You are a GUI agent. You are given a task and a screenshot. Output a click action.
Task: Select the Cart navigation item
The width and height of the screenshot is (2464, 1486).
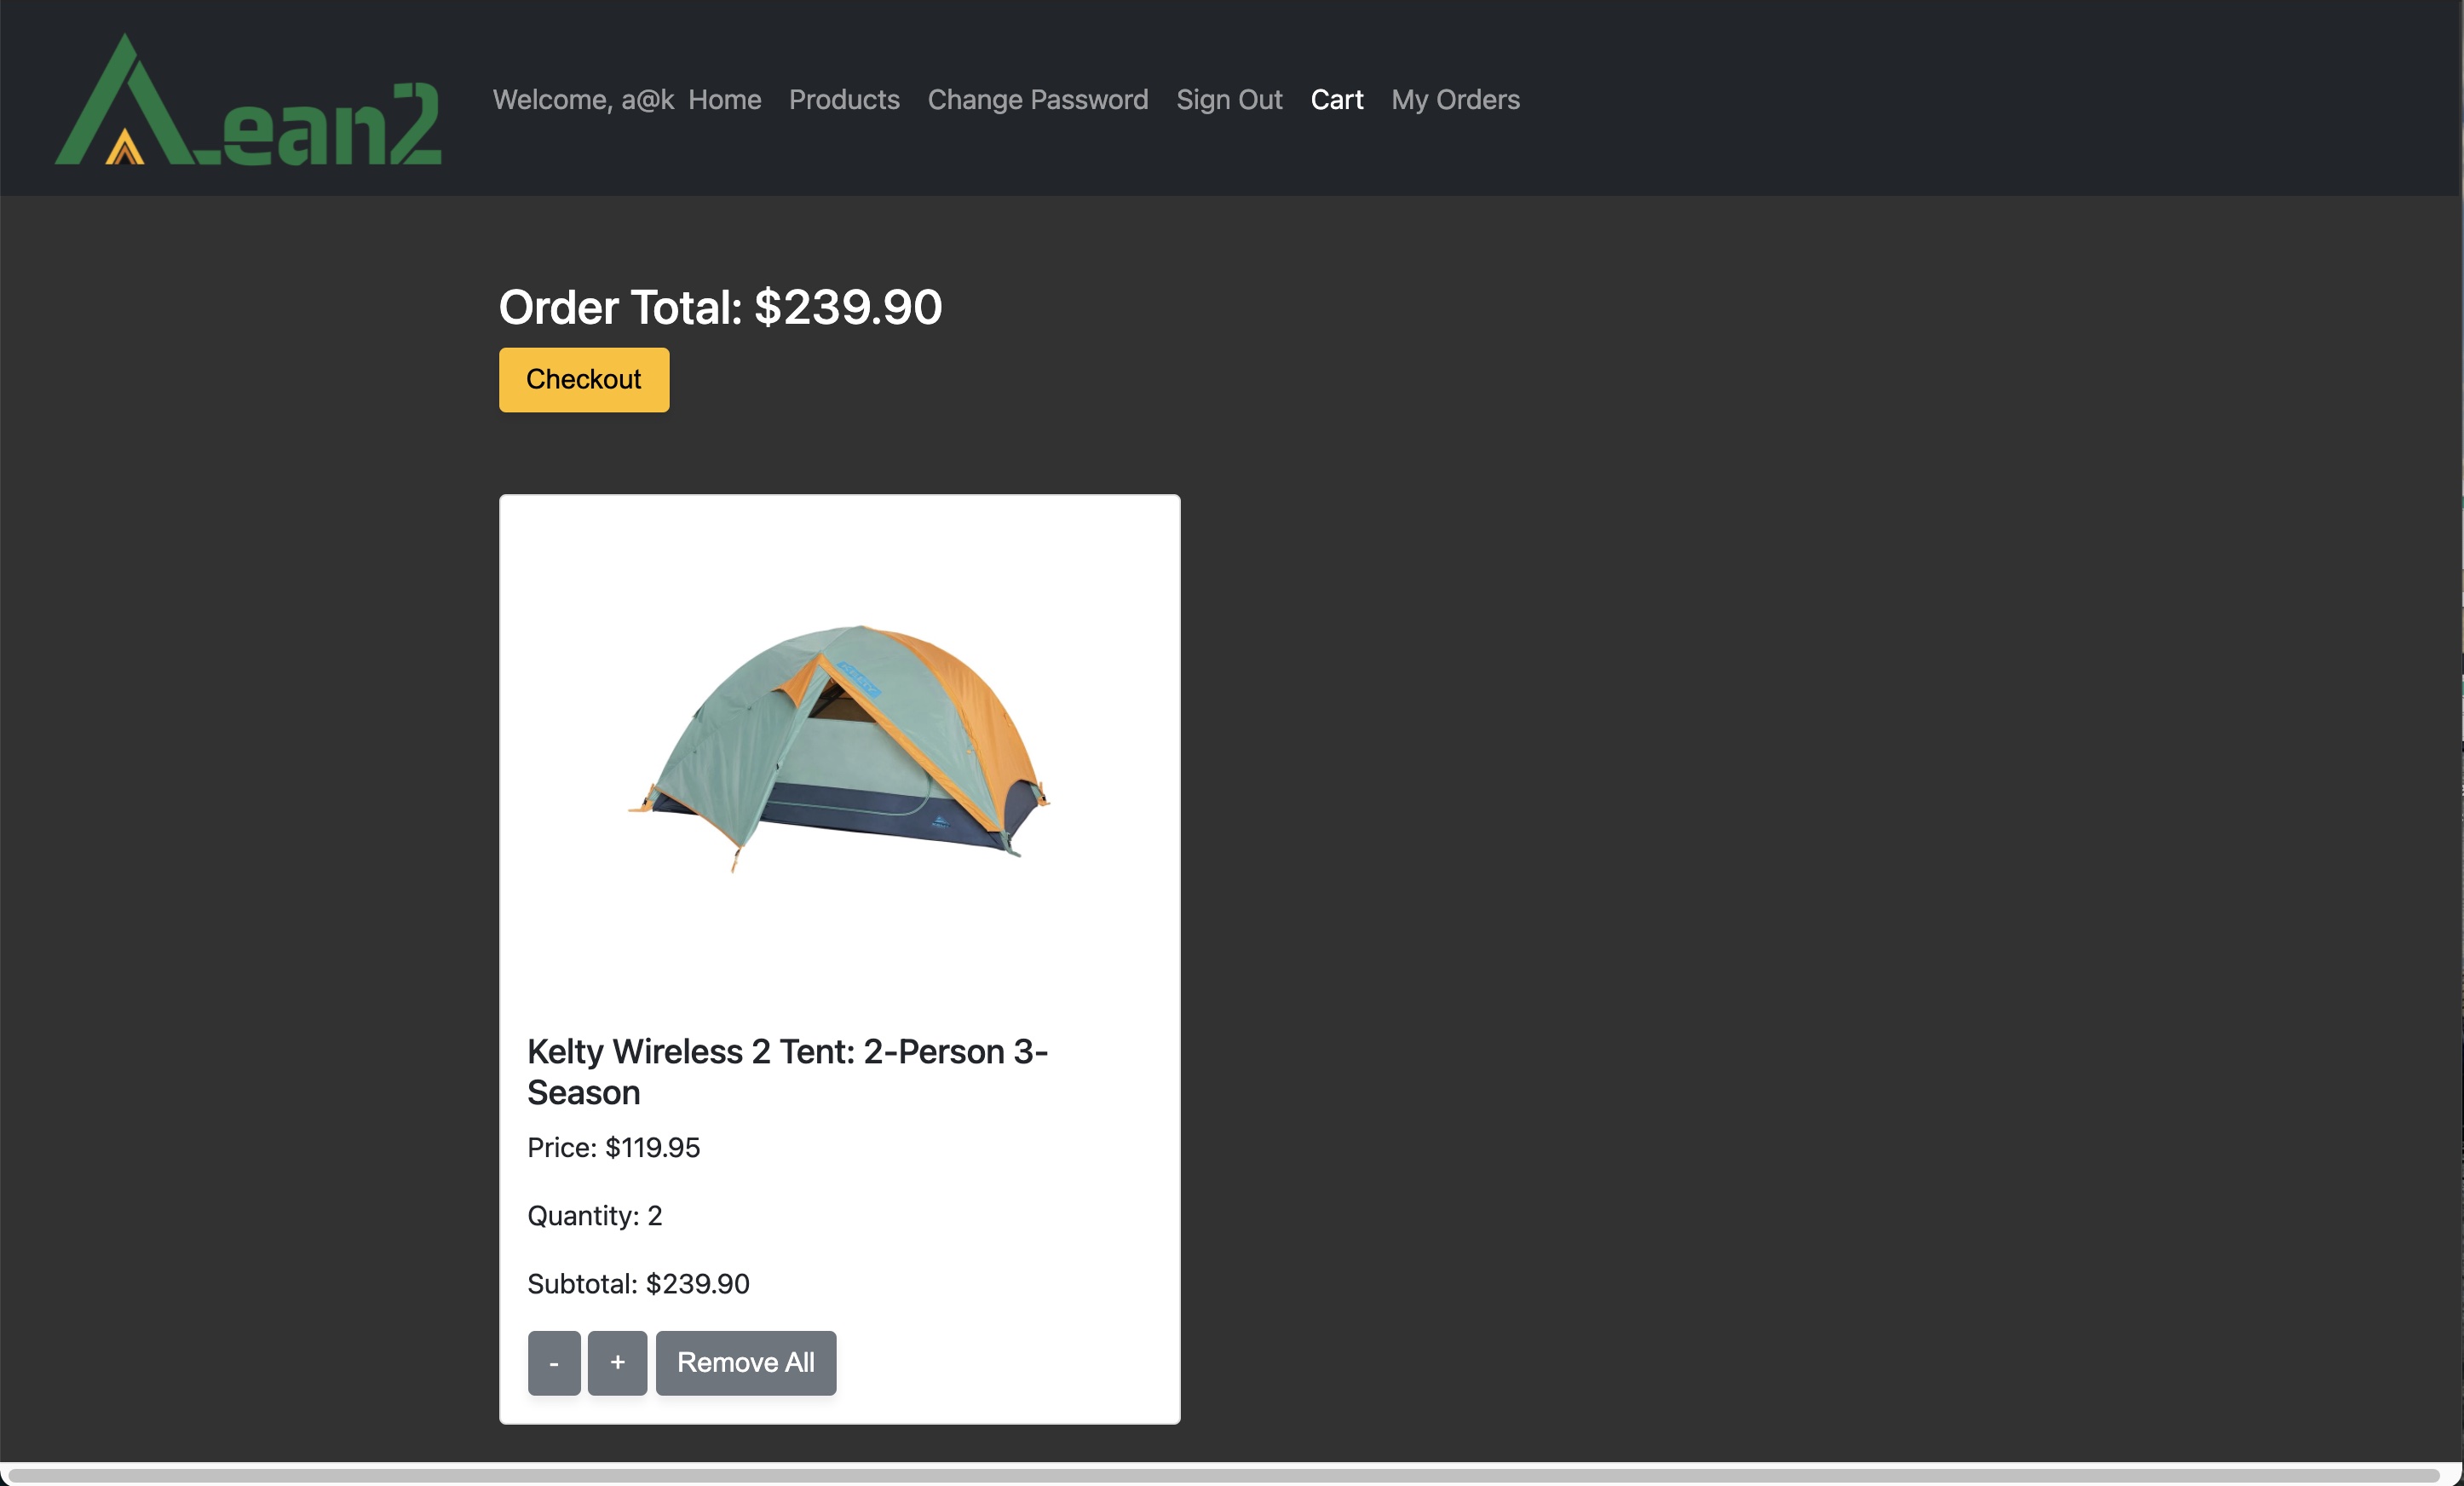tap(1337, 99)
